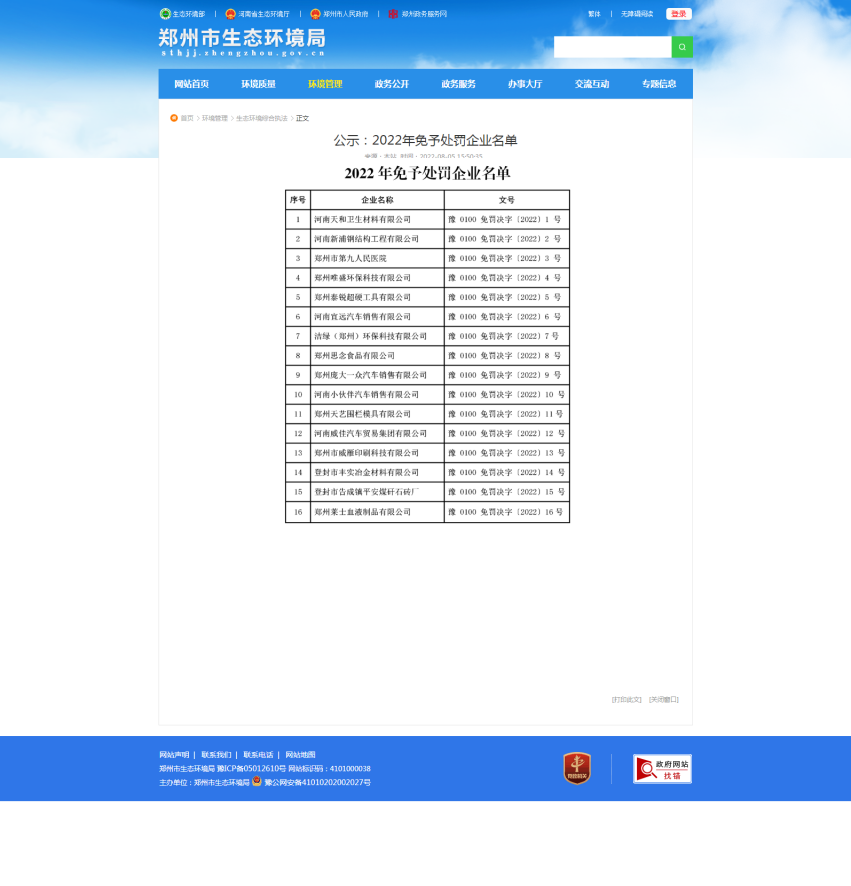
Task: Open the 专题信息 nav item
Action: [x=659, y=84]
